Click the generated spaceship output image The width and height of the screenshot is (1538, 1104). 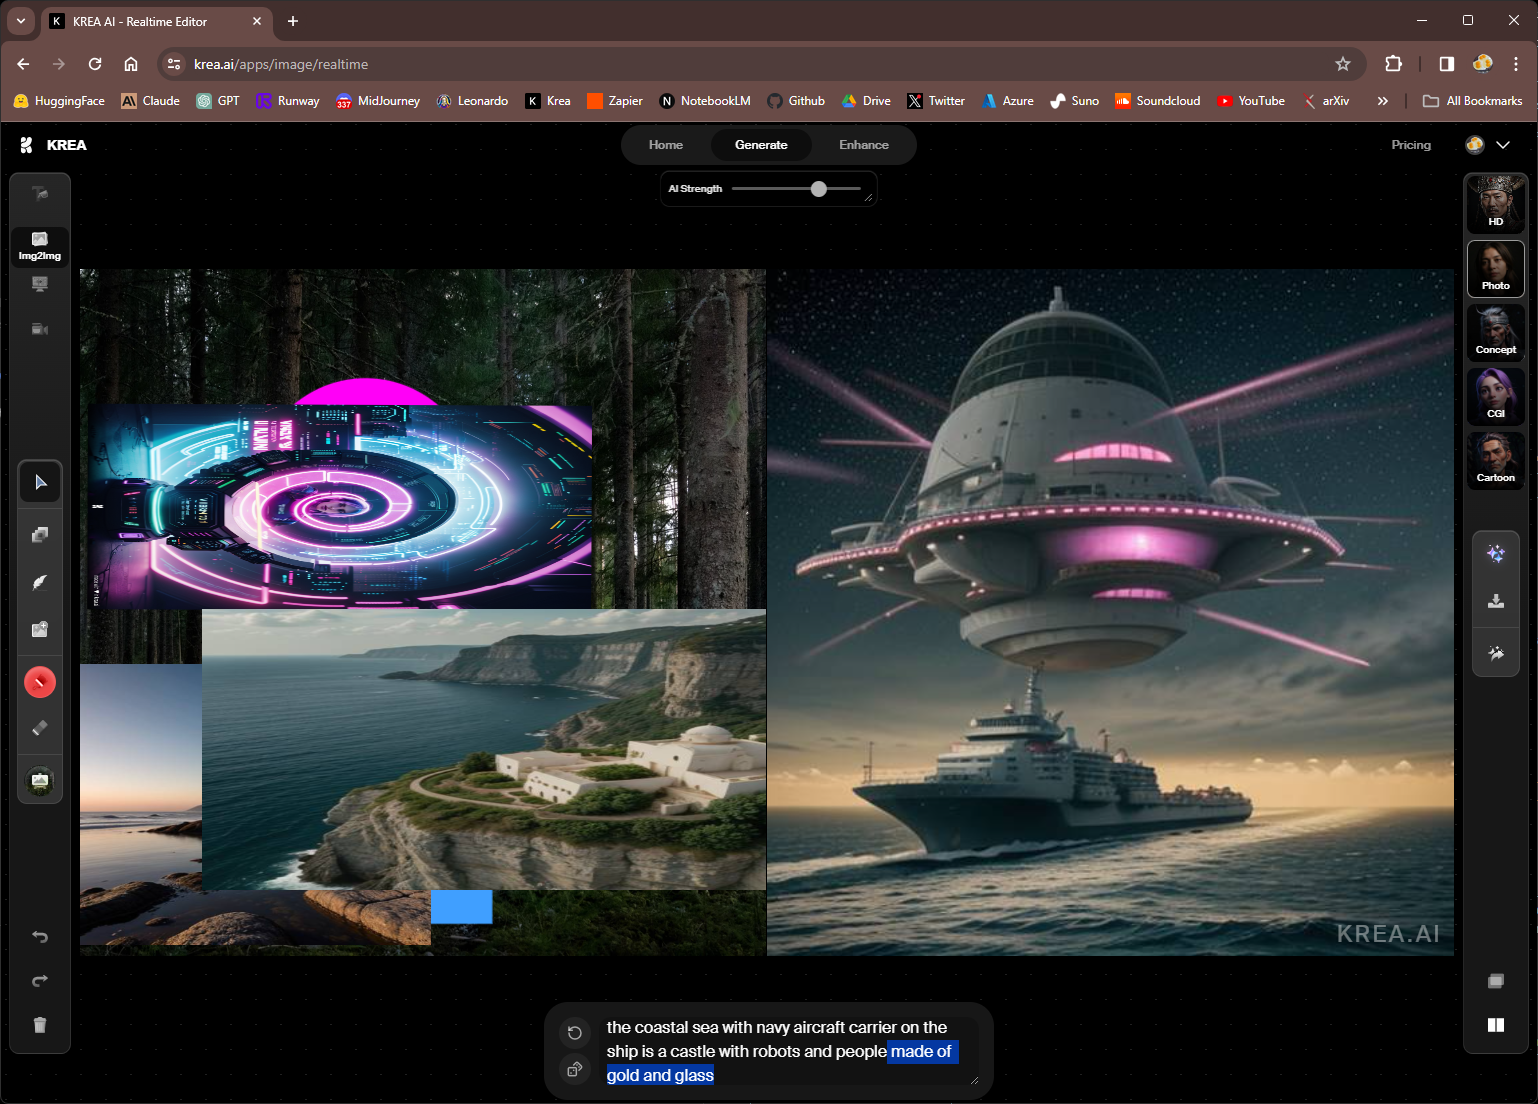click(x=1110, y=612)
